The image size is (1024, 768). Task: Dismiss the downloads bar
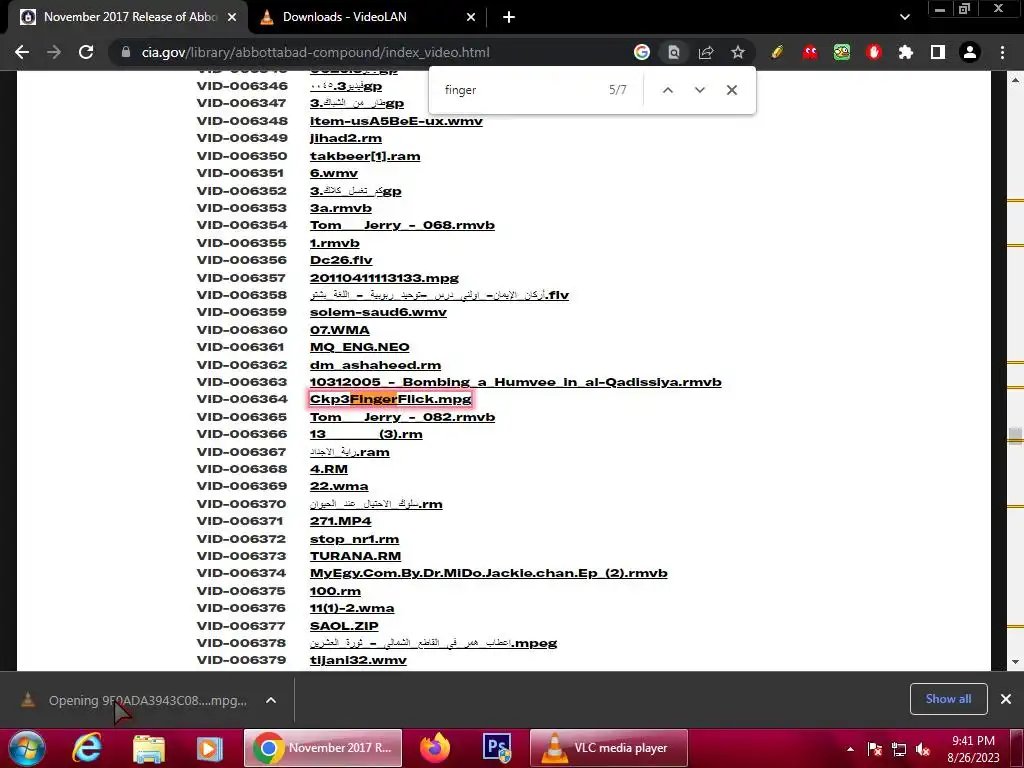[1006, 699]
